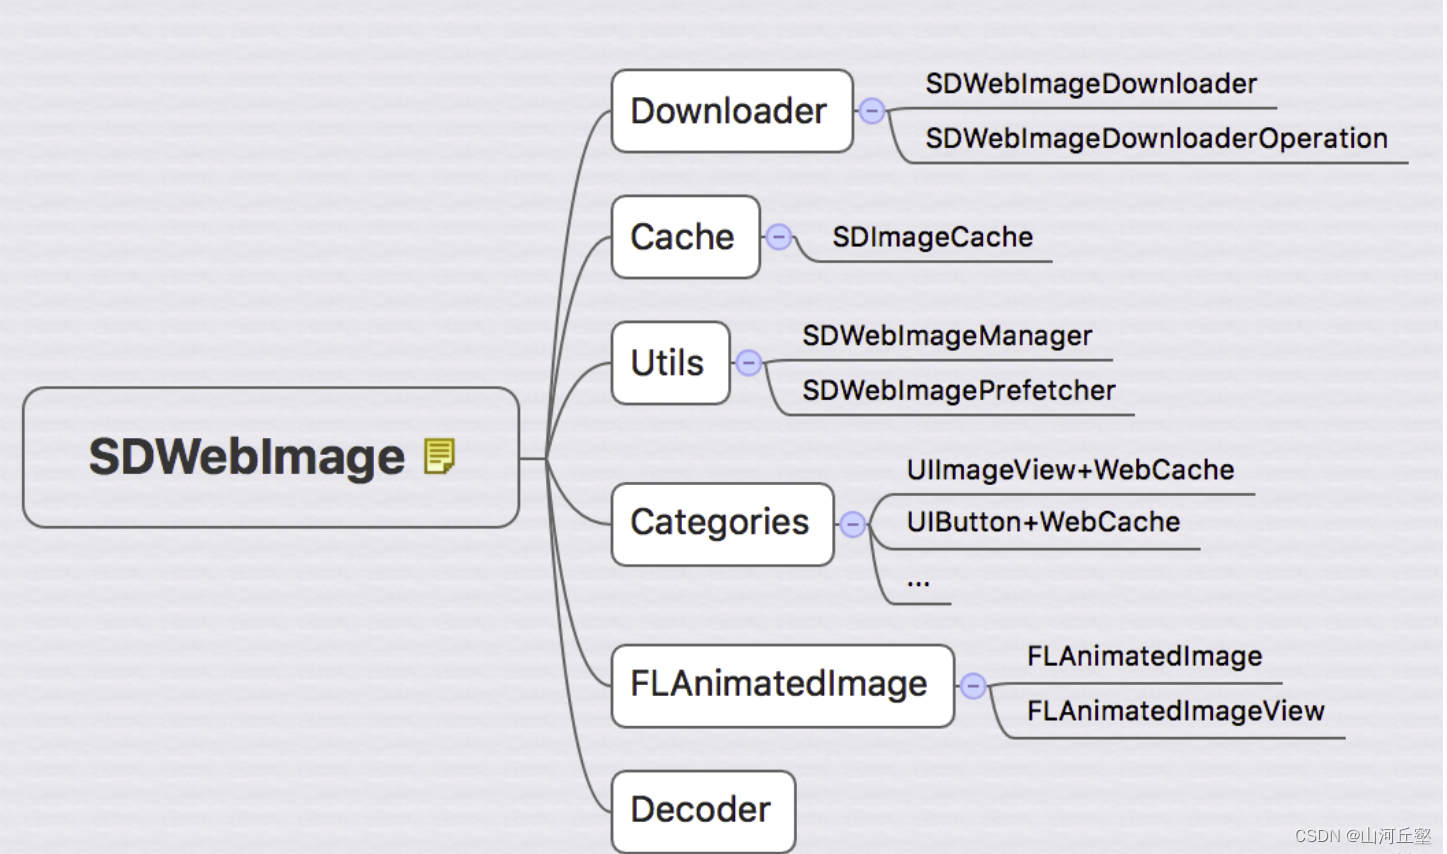The image size is (1447, 854).
Task: Click the UIButton+WebCache subtopic
Action: point(1043,522)
